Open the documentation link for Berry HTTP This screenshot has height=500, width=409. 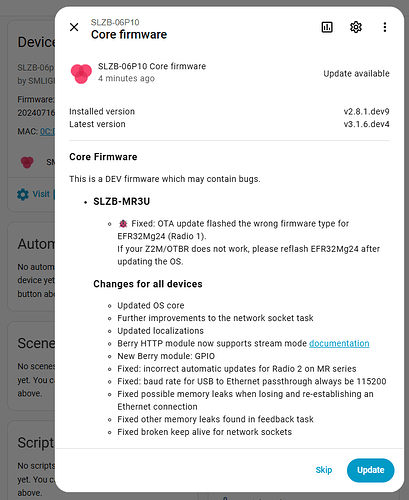pyautogui.click(x=339, y=343)
